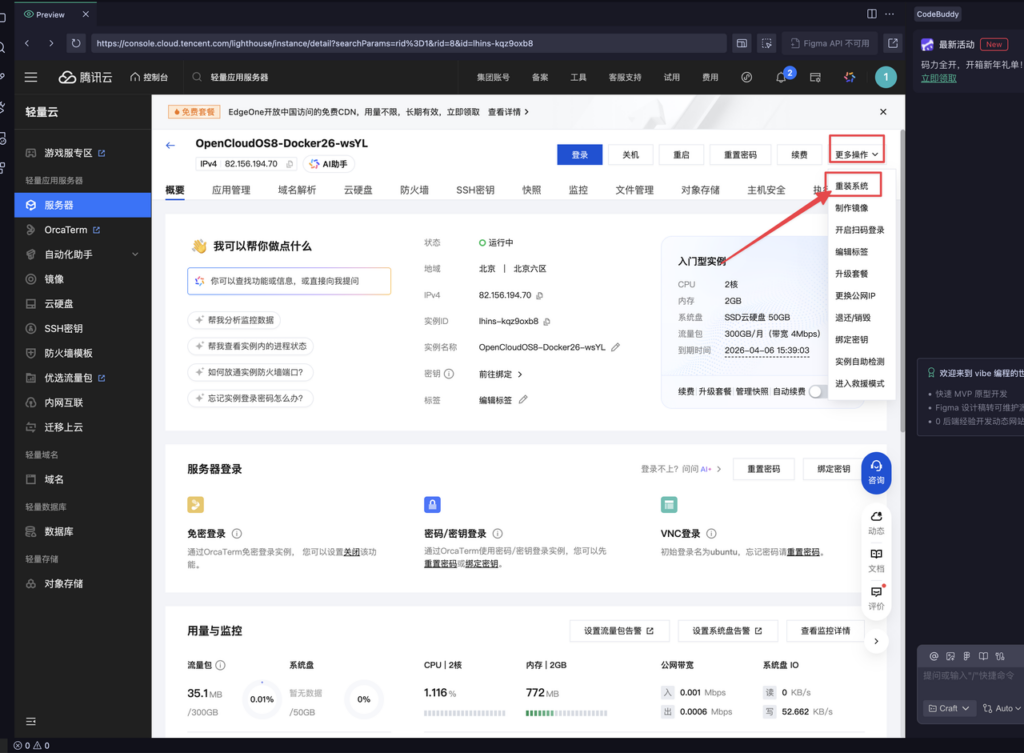
Task: Reload the preview page
Action: (76, 43)
